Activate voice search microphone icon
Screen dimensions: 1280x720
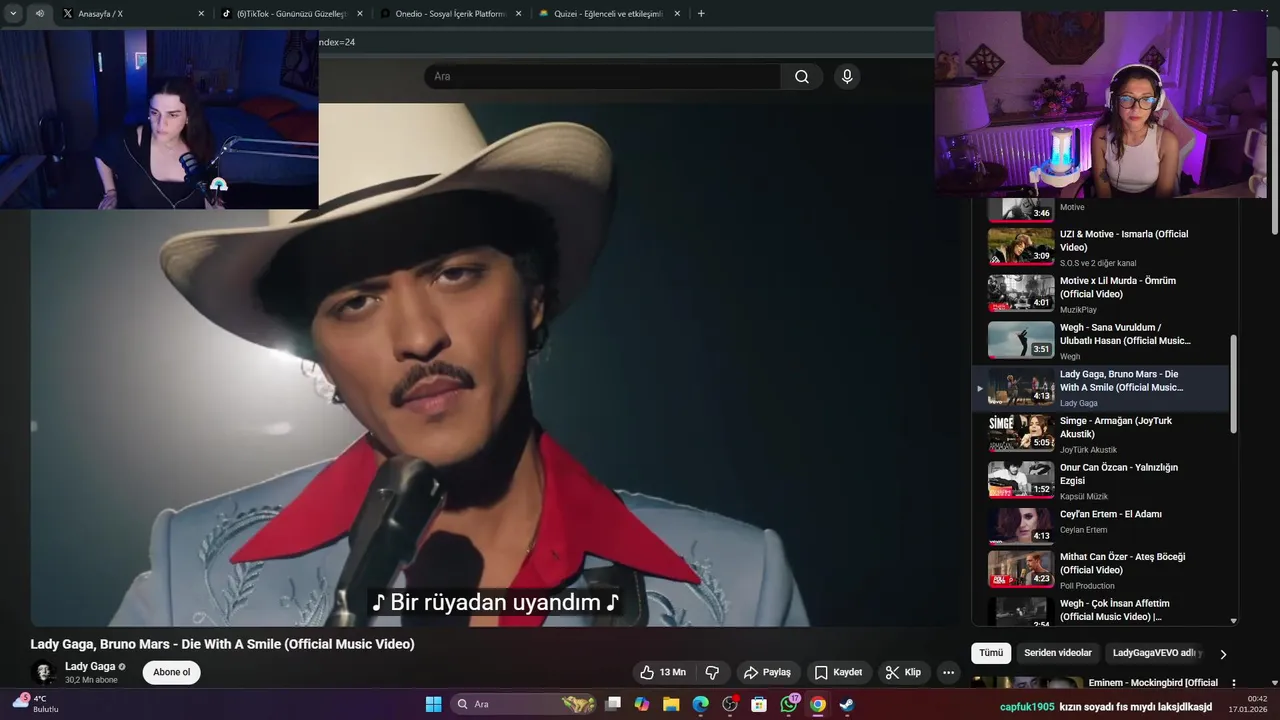click(x=847, y=77)
